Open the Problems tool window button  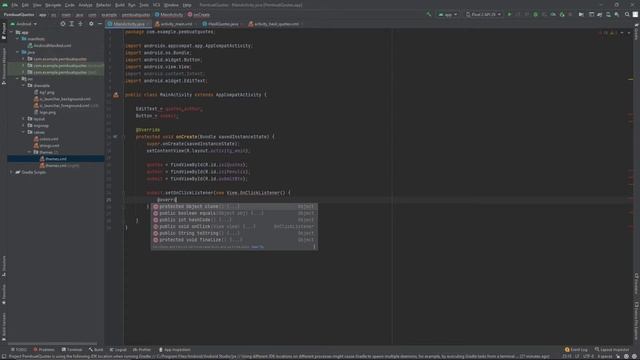44,350
